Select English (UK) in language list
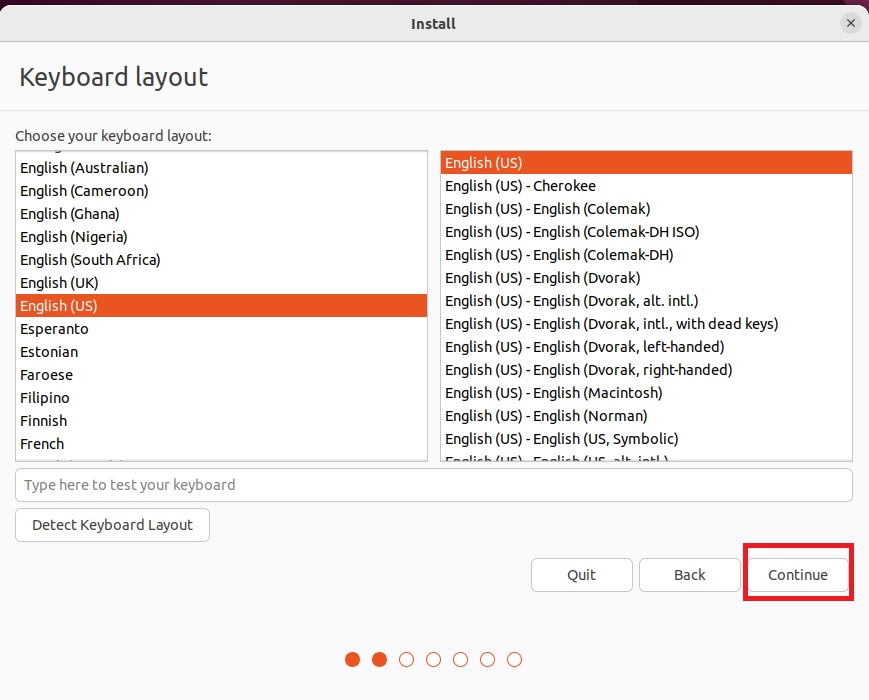869x700 pixels. point(59,283)
